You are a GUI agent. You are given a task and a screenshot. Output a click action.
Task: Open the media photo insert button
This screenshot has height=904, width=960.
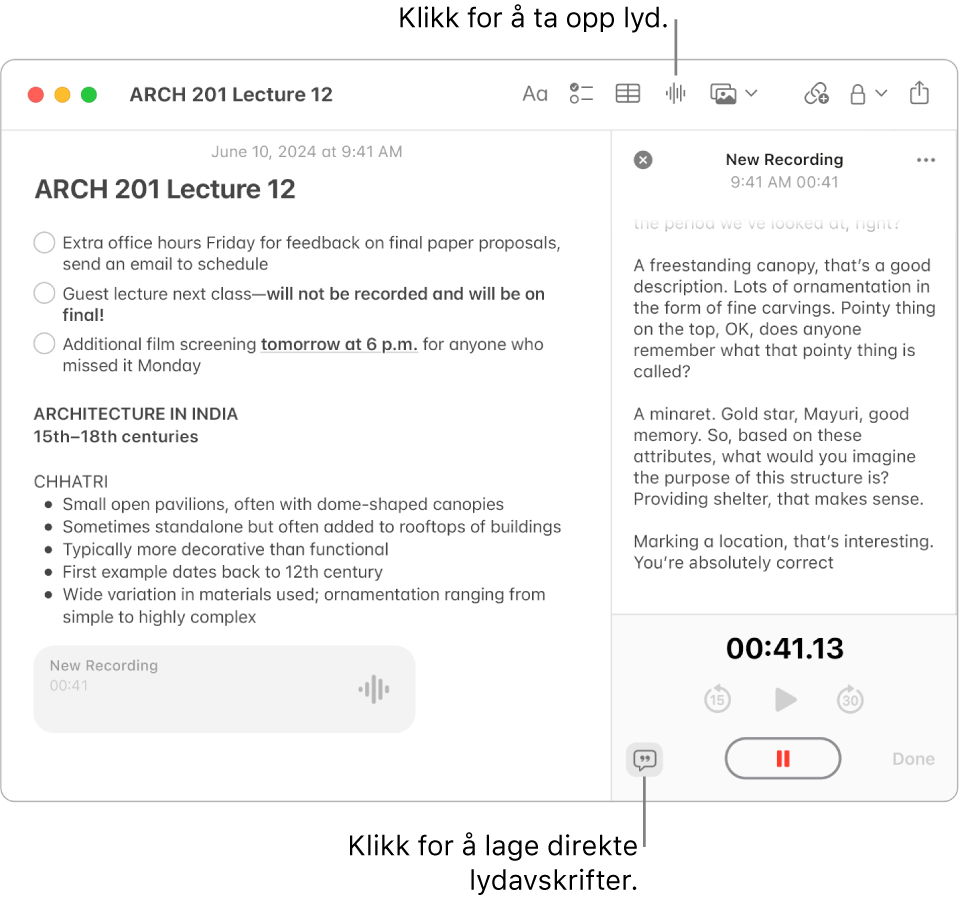(x=723, y=94)
